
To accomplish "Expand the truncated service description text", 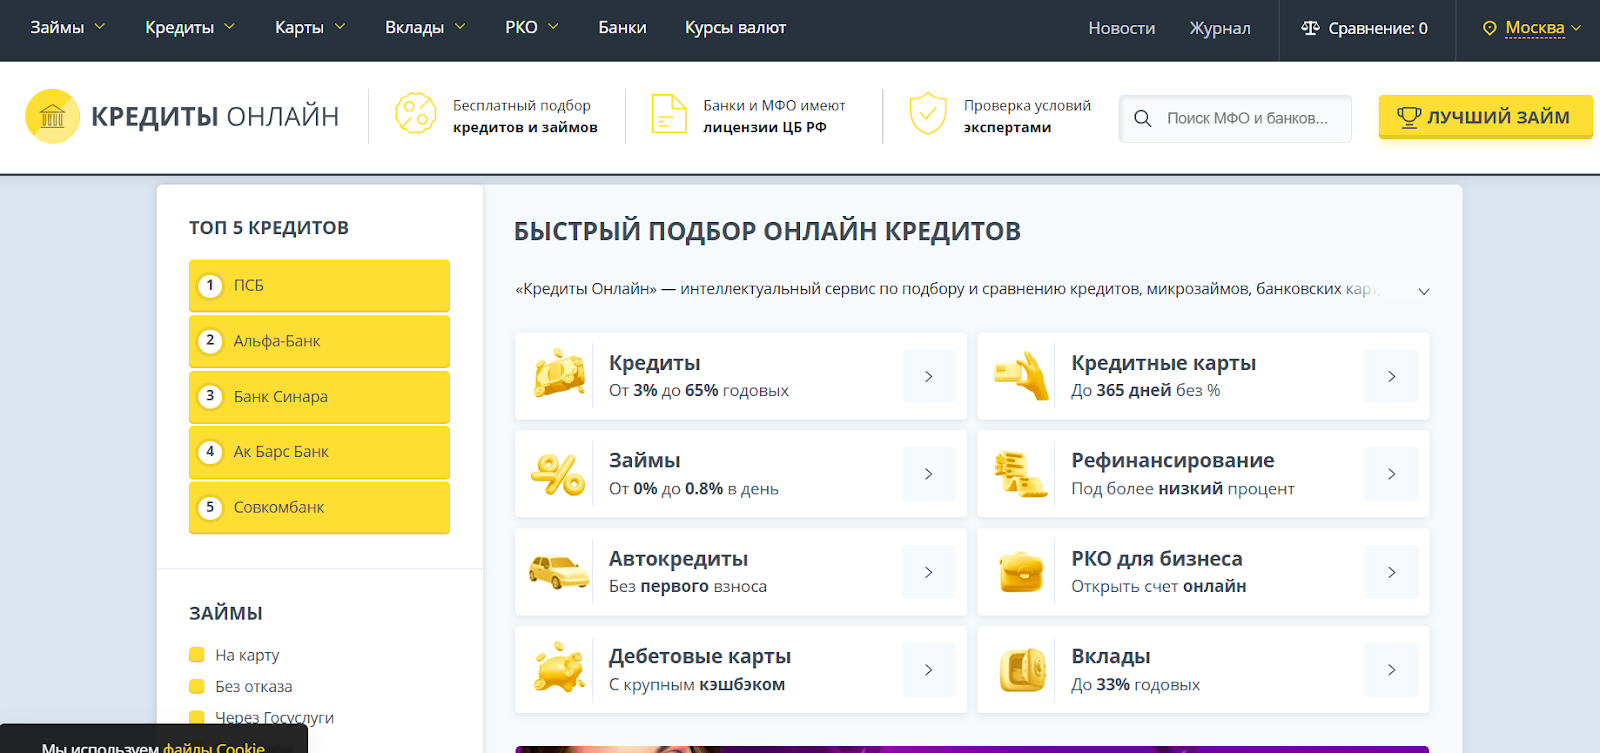I will pyautogui.click(x=1423, y=291).
